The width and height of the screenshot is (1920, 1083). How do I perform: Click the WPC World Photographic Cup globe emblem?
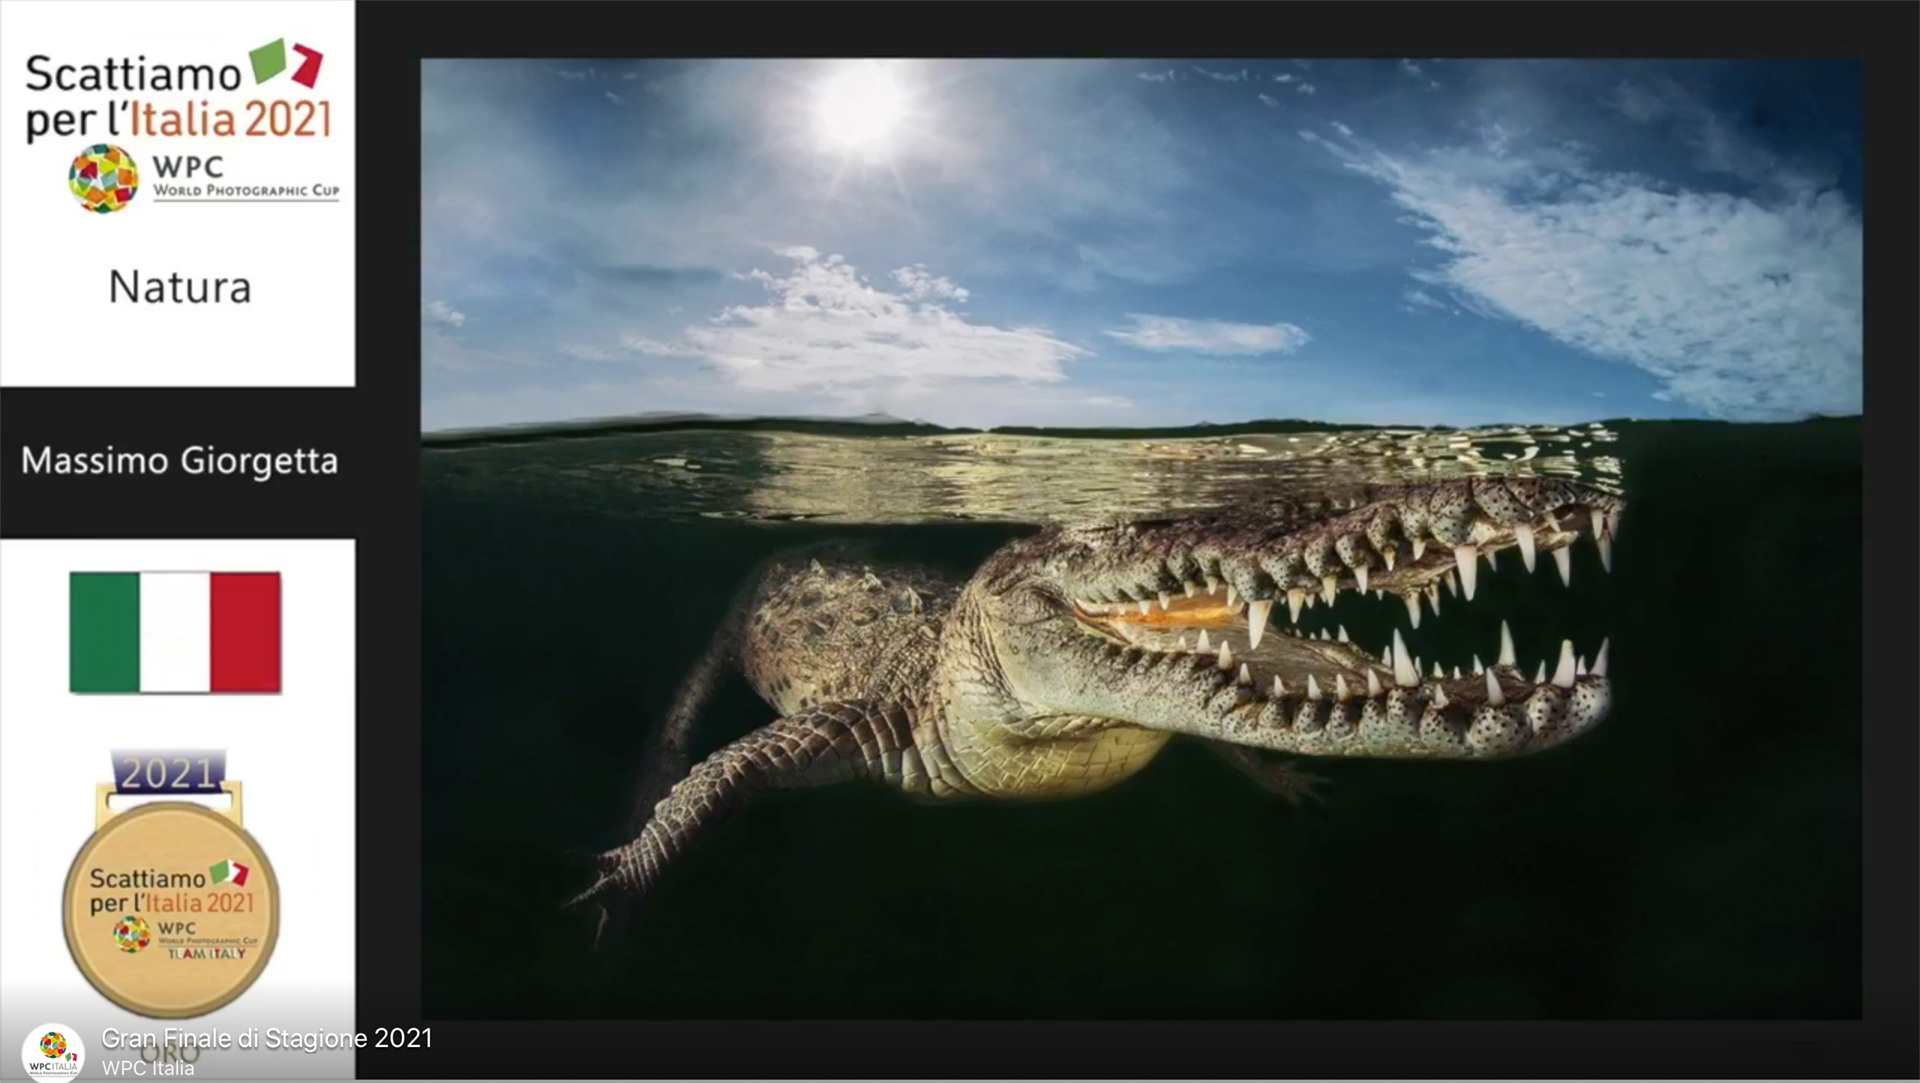point(103,179)
